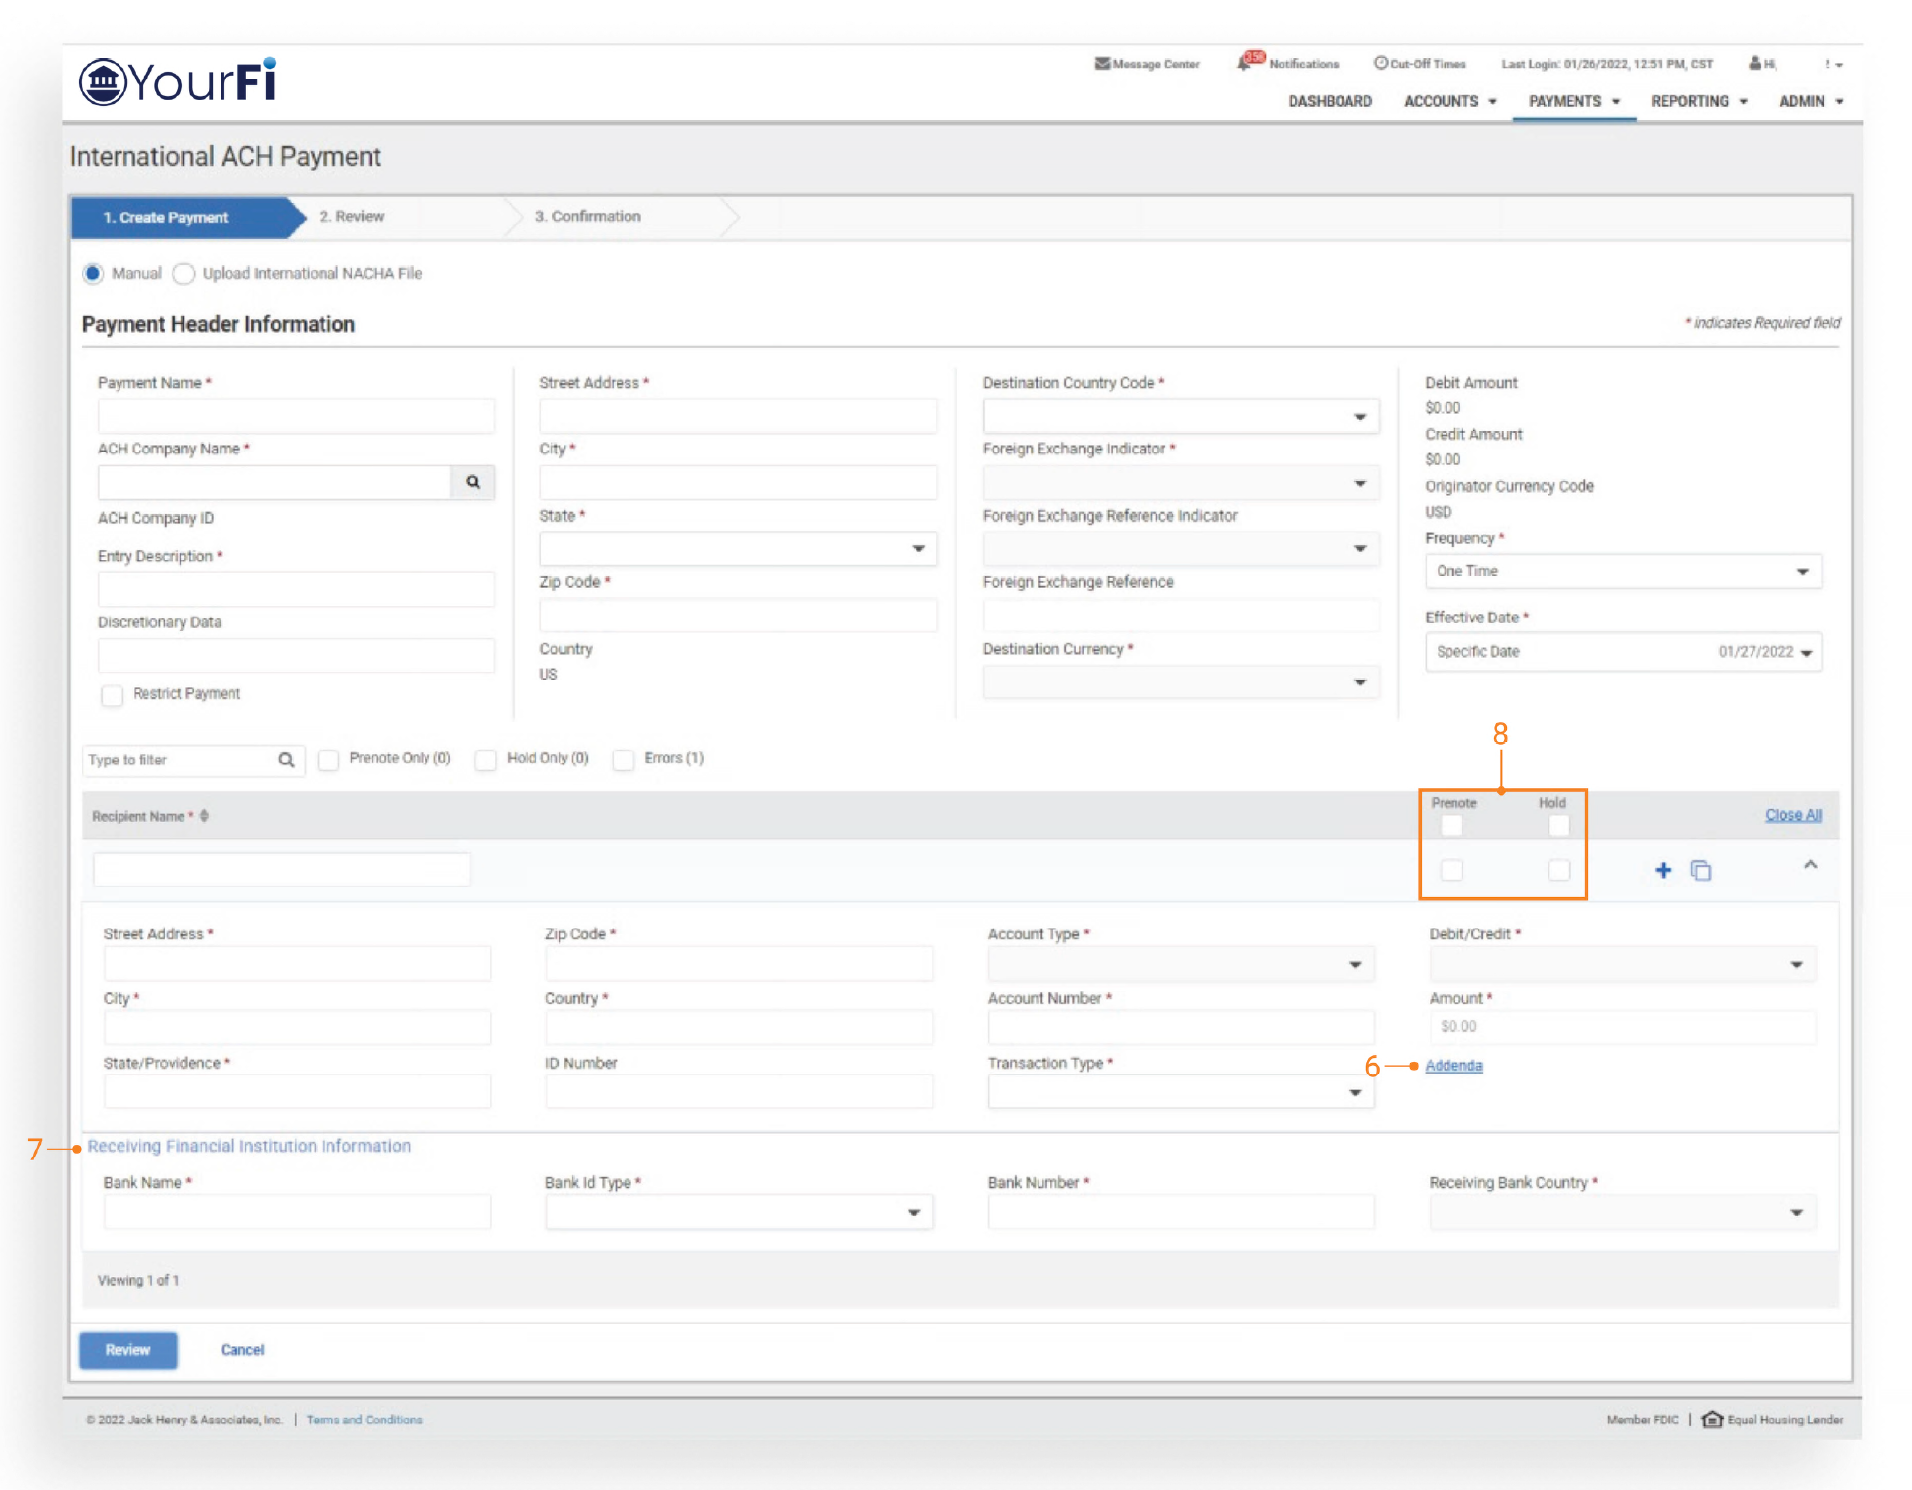Click the user profile icon
1912x1490 pixels.
click(1755, 63)
